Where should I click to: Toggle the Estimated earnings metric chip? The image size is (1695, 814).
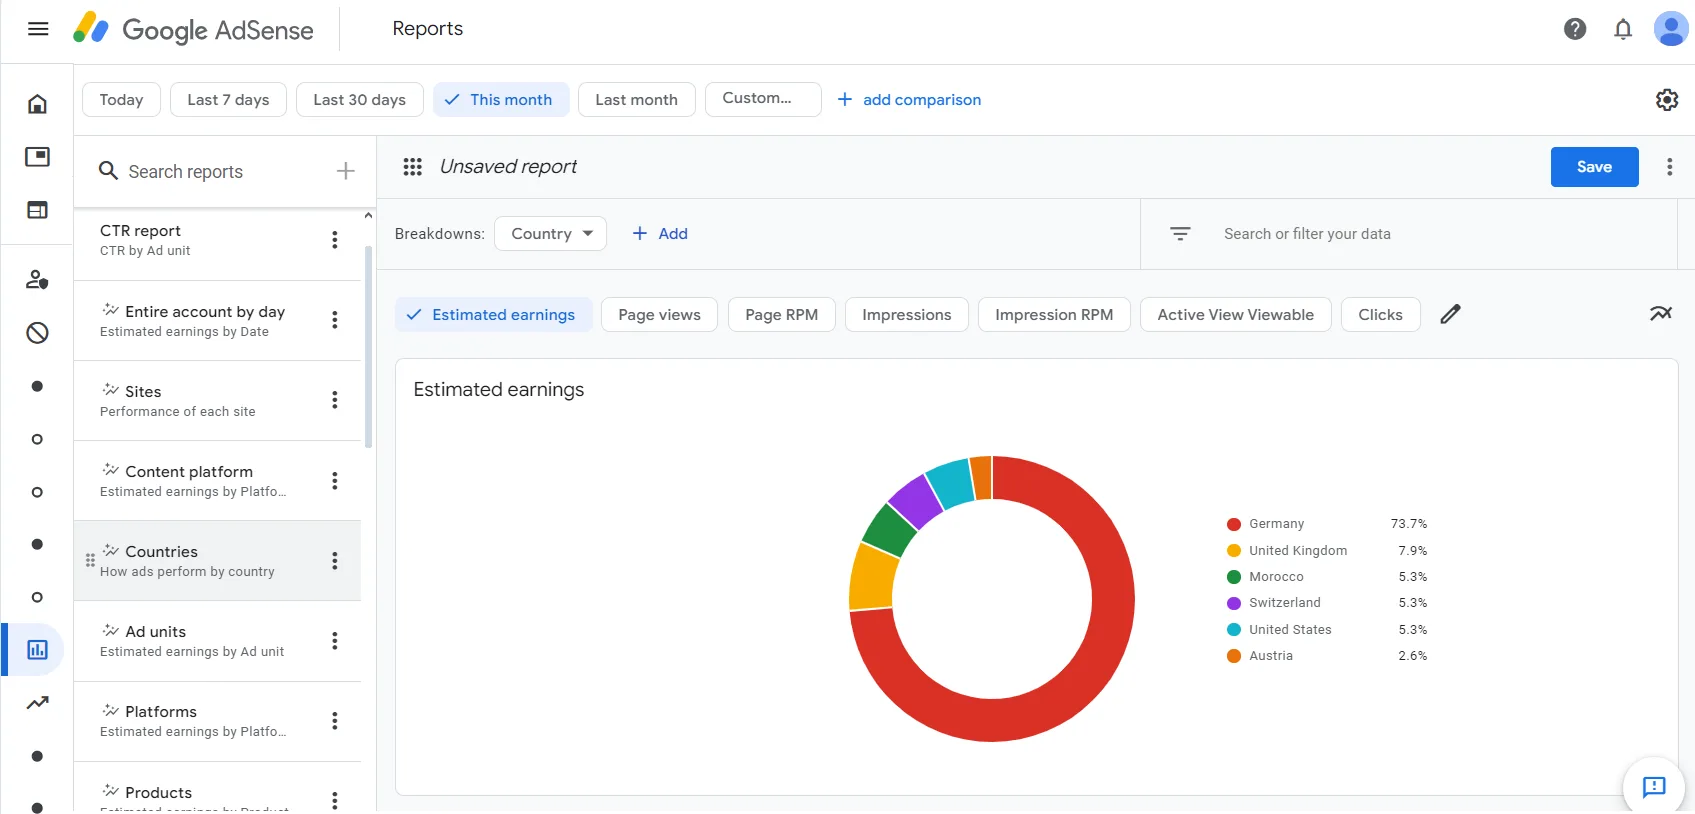[x=493, y=315]
